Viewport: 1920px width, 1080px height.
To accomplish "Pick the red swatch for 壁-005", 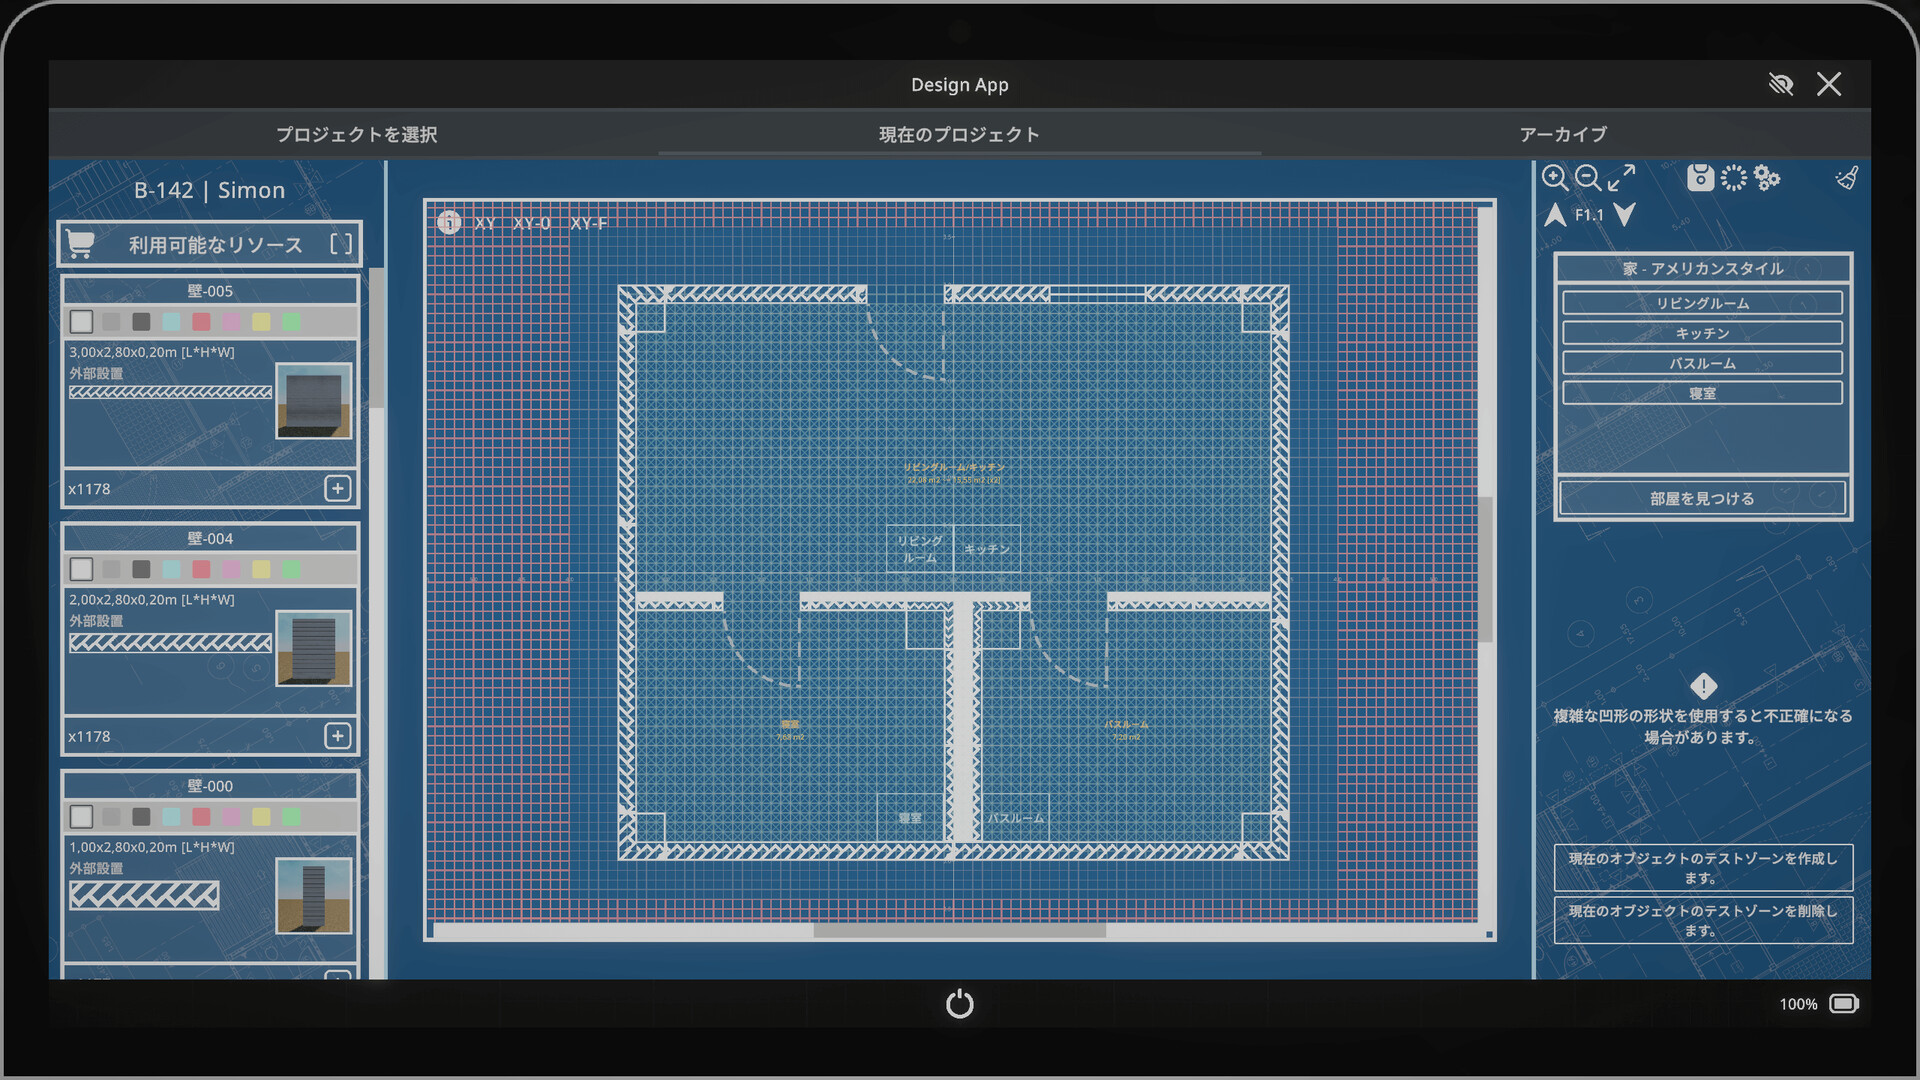I will [x=201, y=321].
